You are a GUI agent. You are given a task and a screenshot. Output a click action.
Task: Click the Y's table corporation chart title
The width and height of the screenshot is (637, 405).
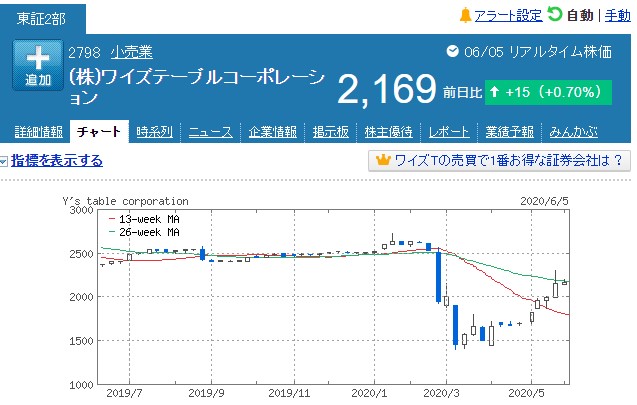click(125, 201)
